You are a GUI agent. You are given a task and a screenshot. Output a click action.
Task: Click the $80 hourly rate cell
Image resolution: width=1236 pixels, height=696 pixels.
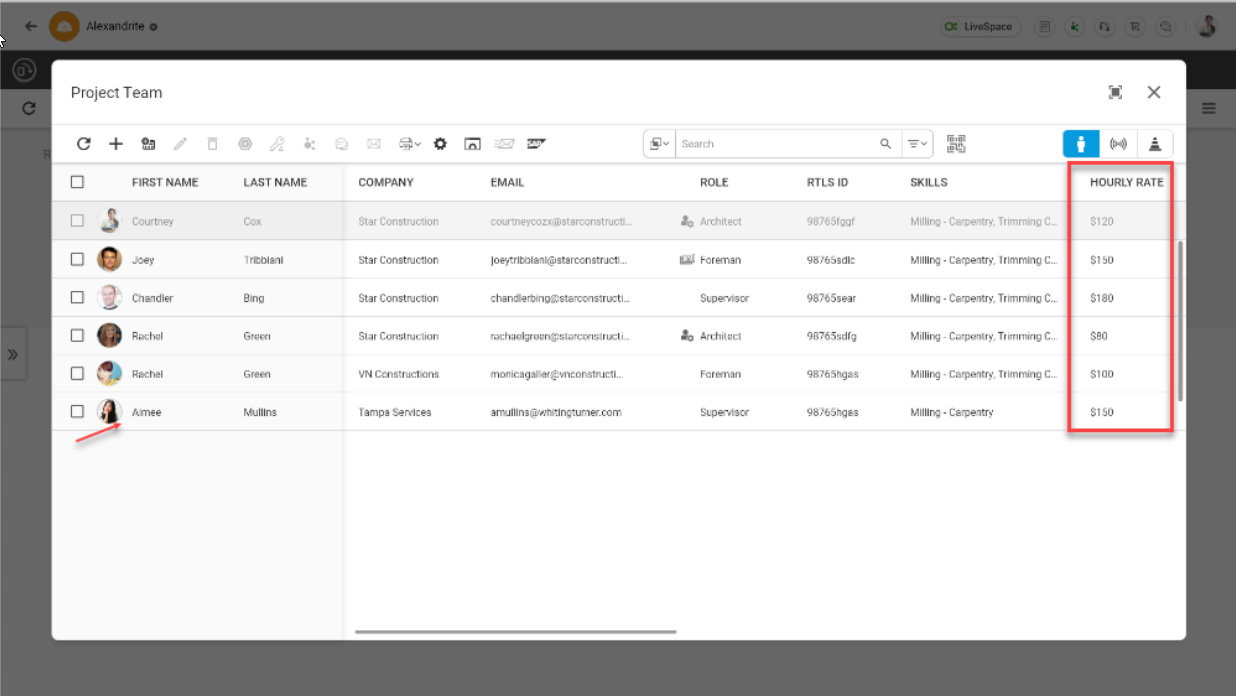(x=1099, y=336)
